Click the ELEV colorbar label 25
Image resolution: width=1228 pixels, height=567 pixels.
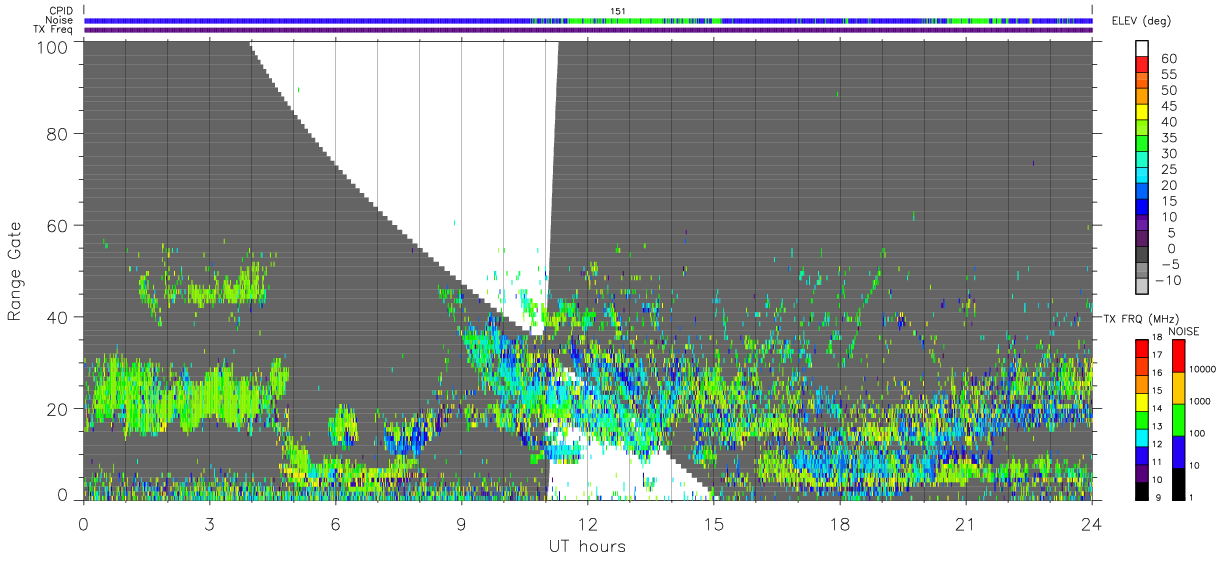[1169, 169]
